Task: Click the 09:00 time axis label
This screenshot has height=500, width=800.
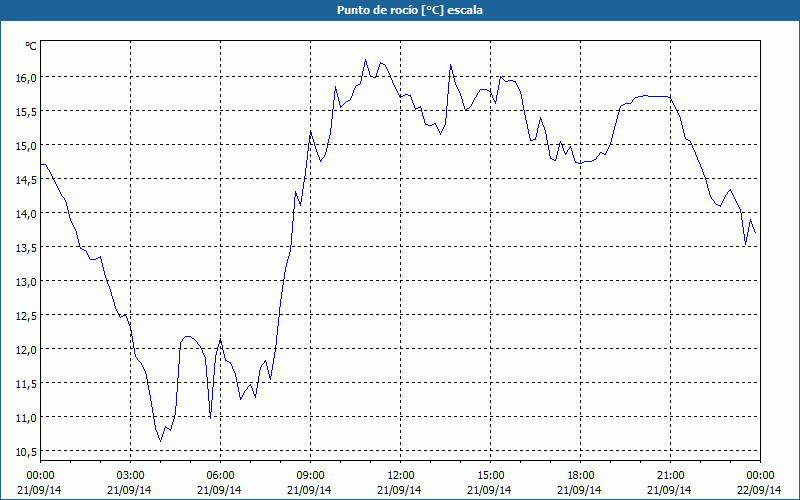Action: point(310,476)
